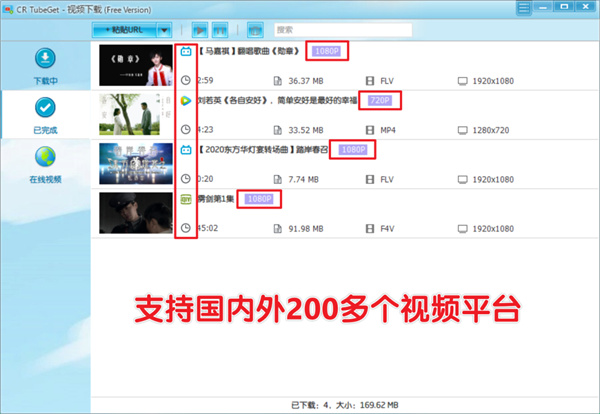
Task: Pause downloads with the pause toolbar button
Action: (x=220, y=30)
